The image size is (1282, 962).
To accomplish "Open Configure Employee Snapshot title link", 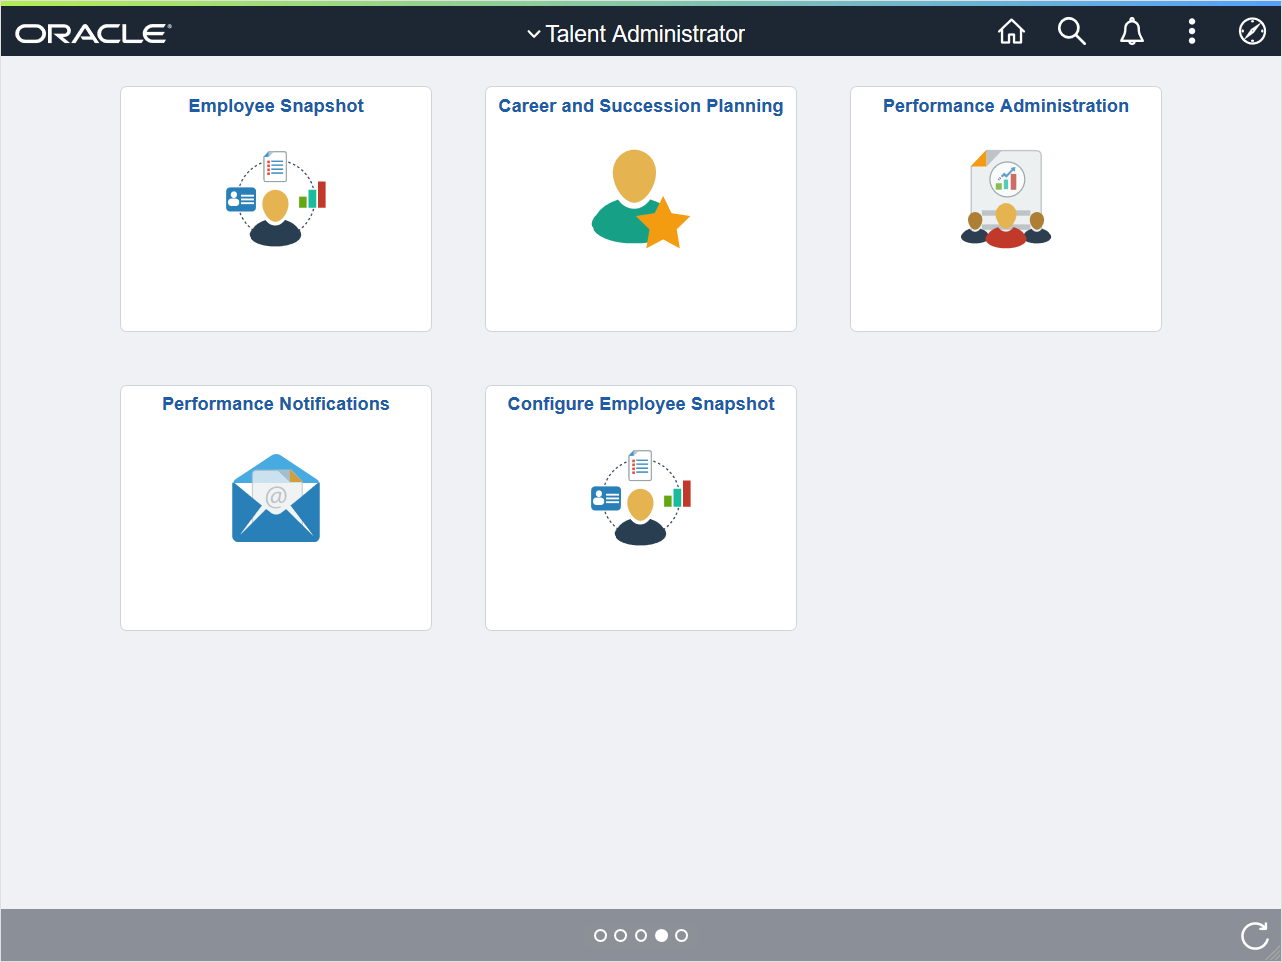I will click(x=641, y=404).
